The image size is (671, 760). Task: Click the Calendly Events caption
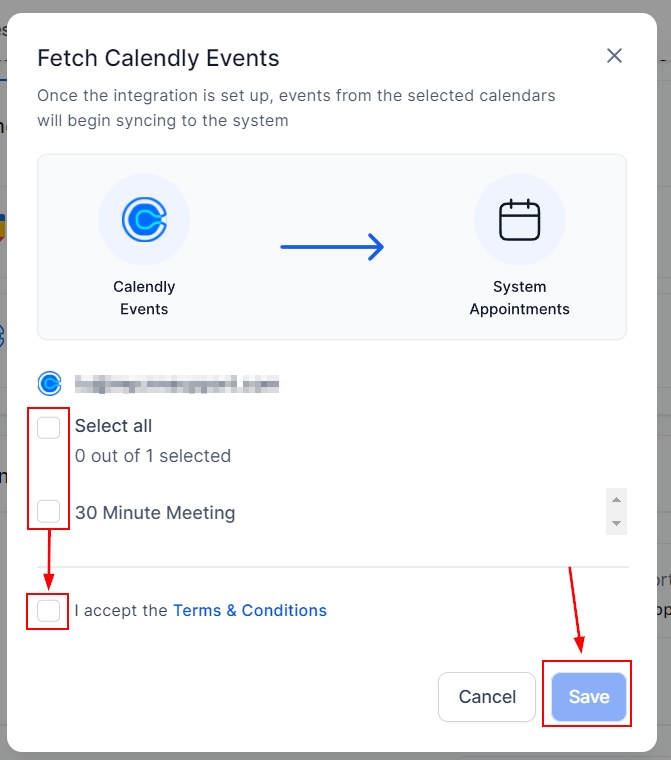(x=144, y=298)
